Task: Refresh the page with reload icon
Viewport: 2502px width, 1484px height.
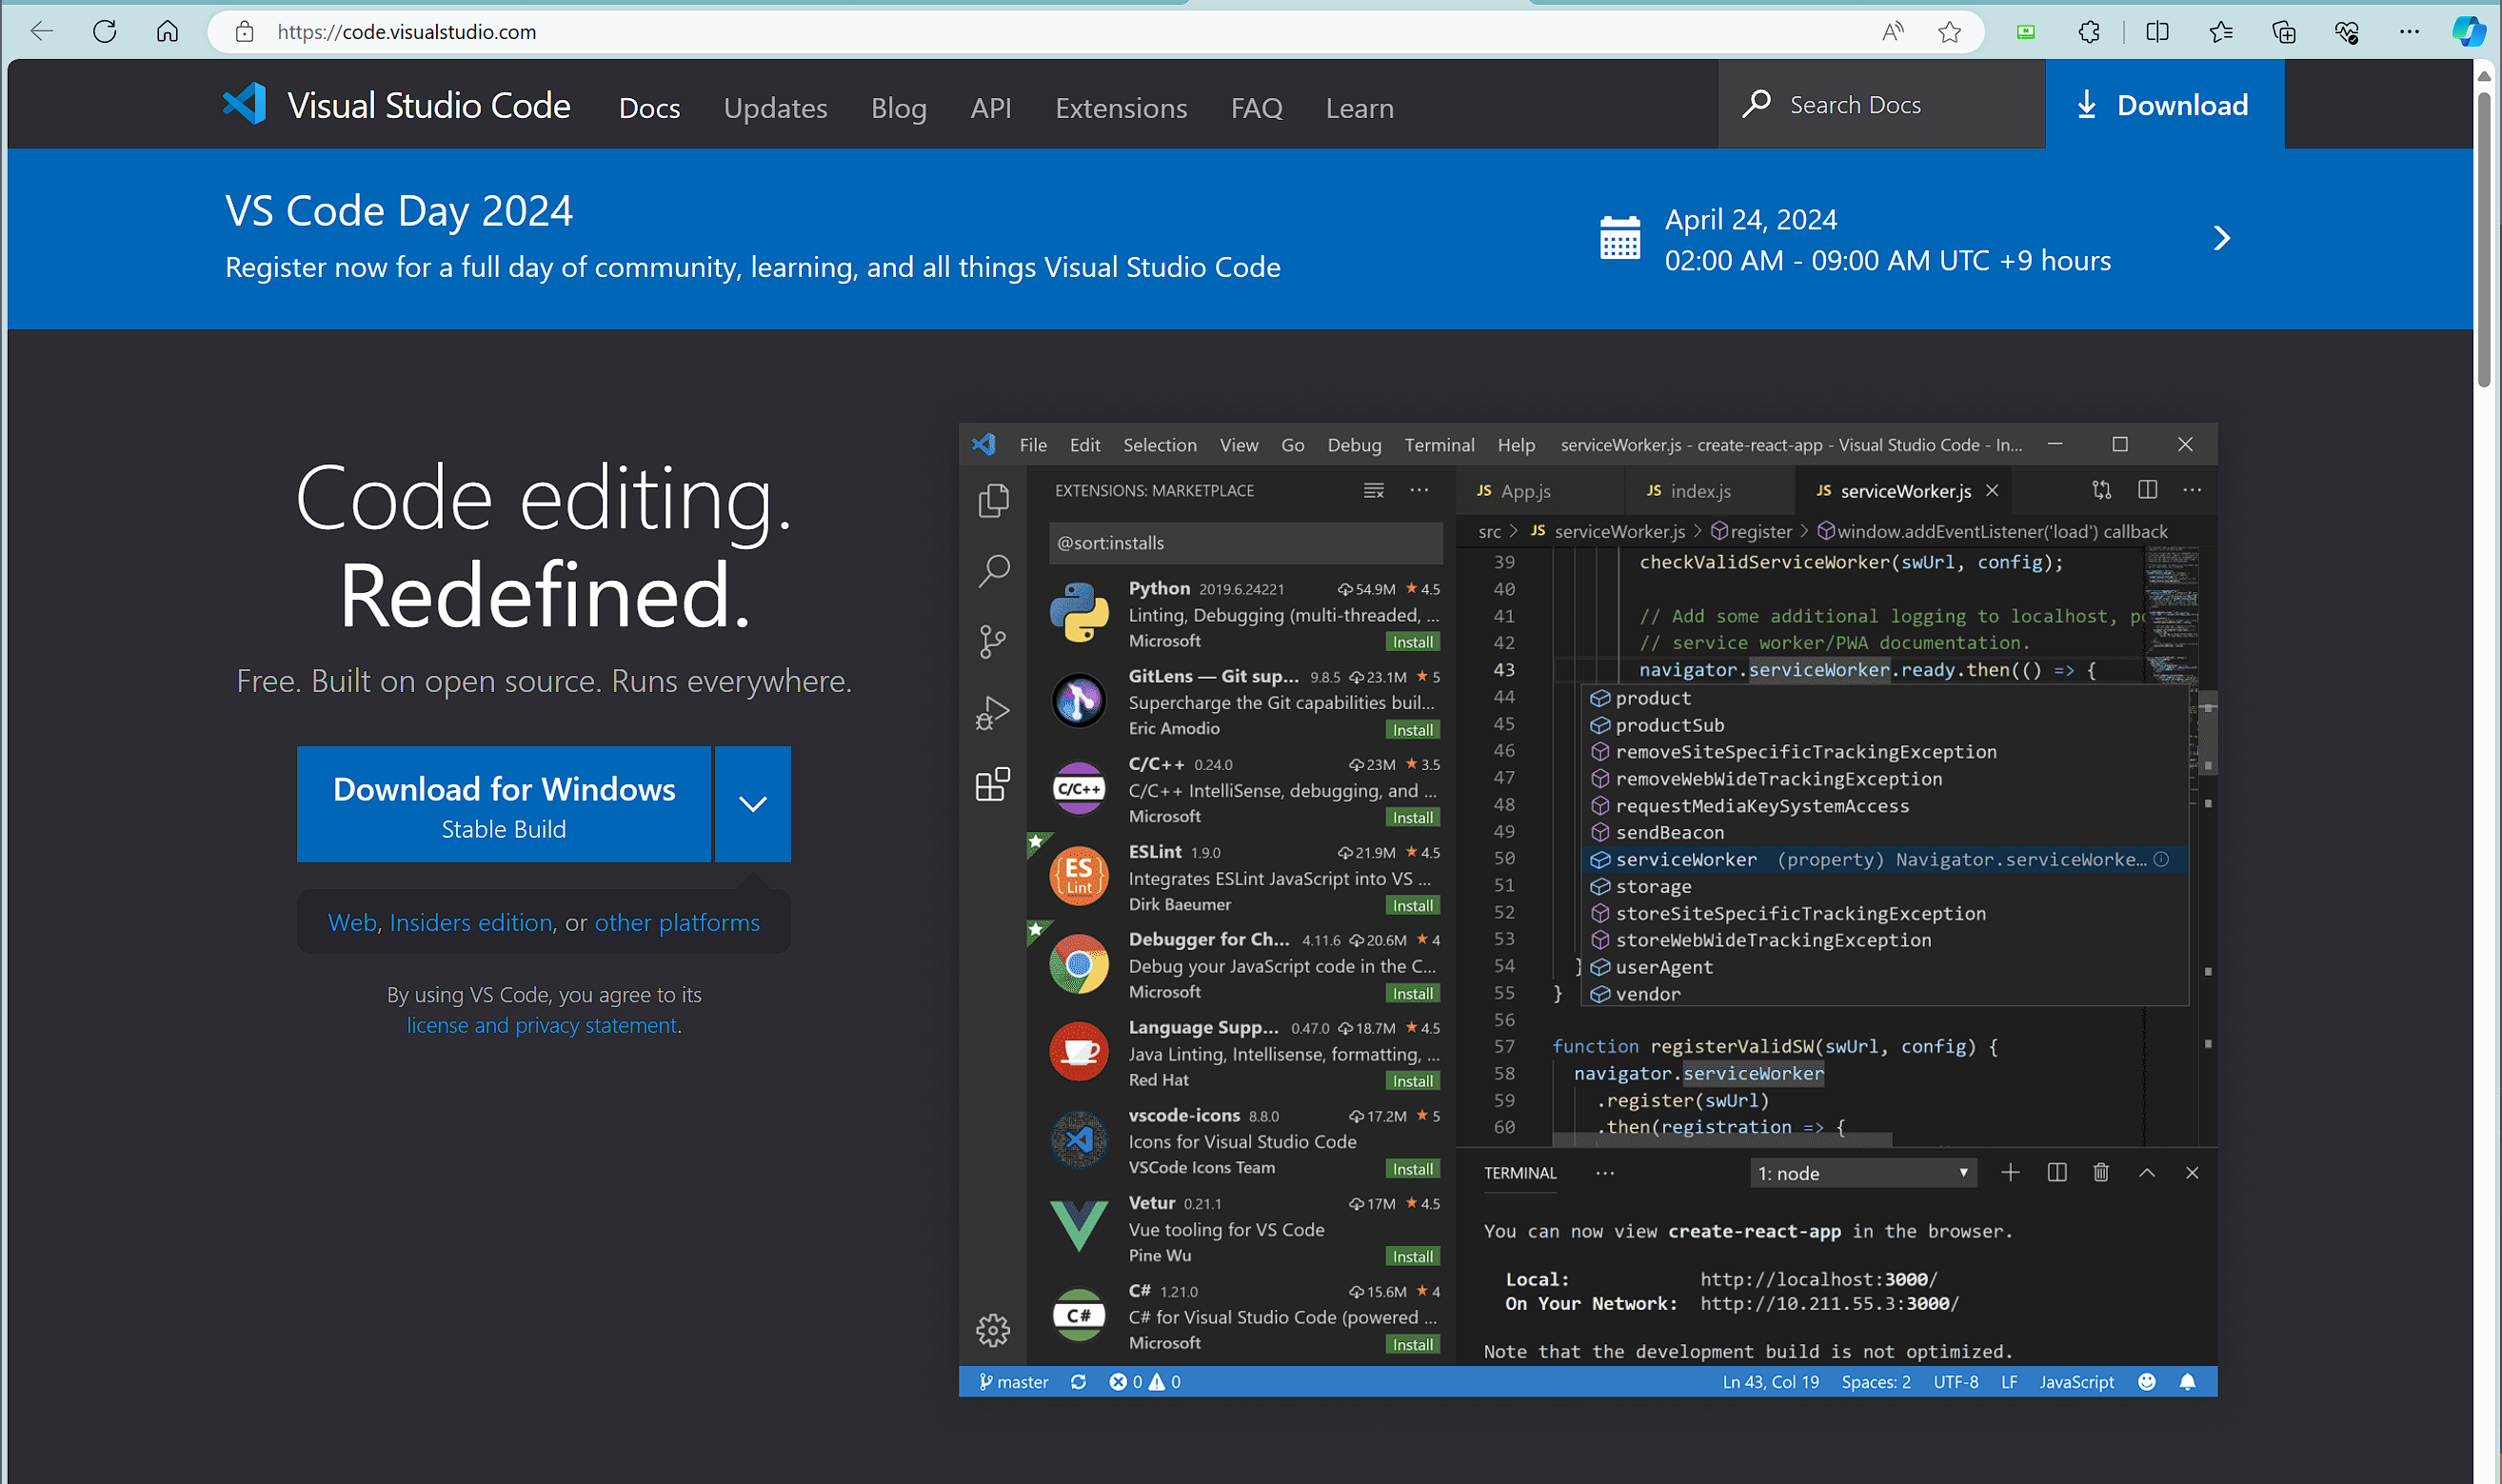Action: point(105,32)
